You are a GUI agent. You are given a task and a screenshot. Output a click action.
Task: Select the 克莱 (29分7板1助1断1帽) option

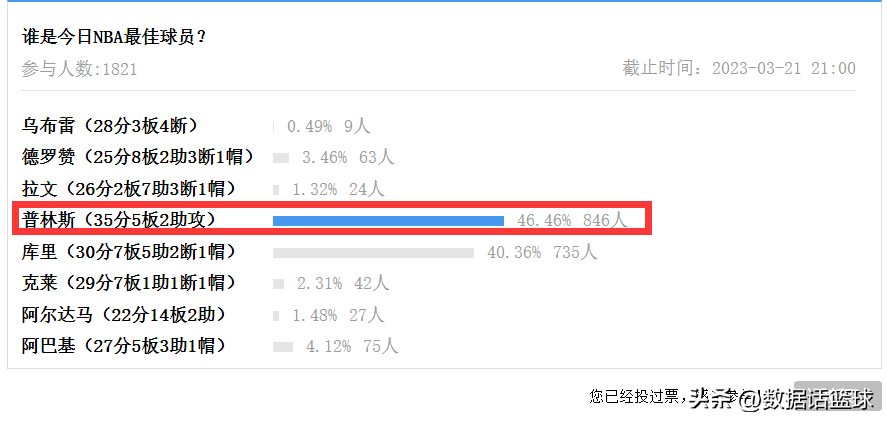pos(129,282)
